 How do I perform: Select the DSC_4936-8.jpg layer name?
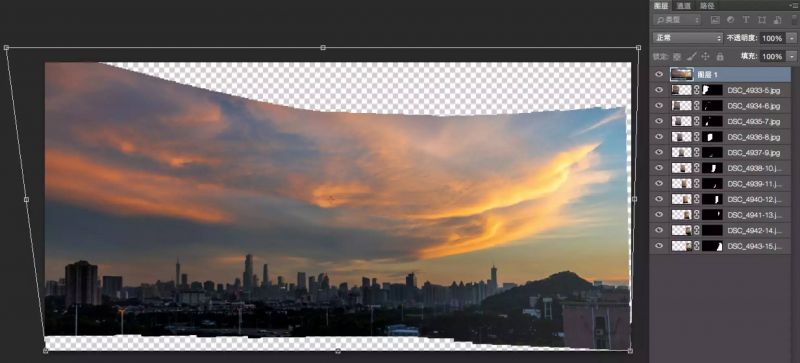[x=754, y=137]
